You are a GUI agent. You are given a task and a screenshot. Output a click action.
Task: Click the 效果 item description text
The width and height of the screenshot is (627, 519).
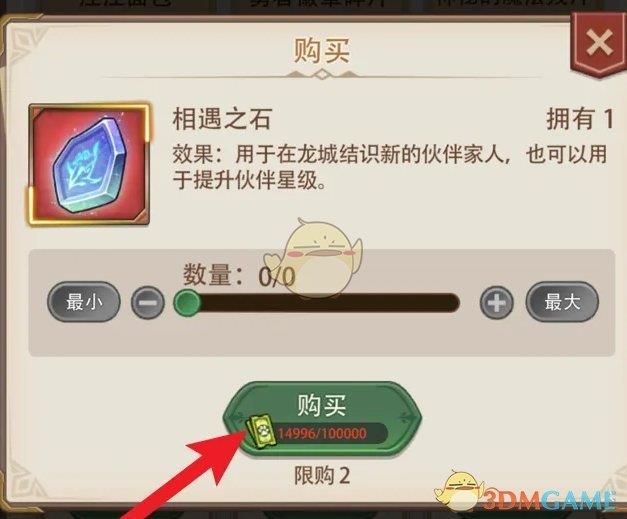pos(390,167)
